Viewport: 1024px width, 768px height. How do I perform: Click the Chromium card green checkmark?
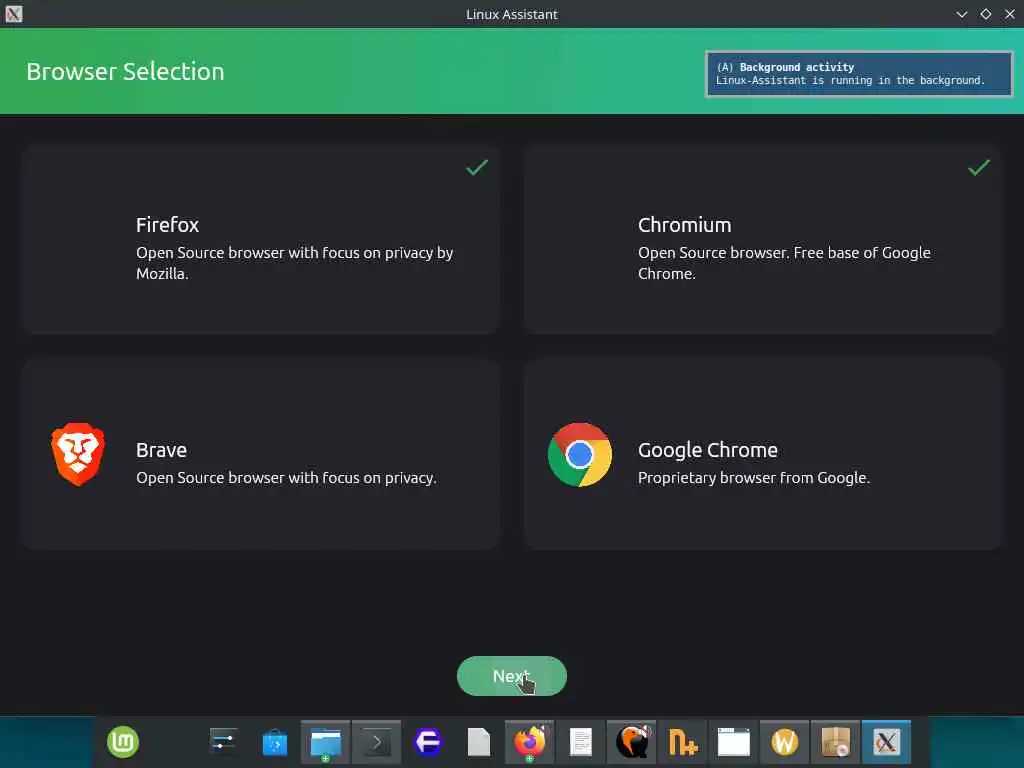click(978, 167)
